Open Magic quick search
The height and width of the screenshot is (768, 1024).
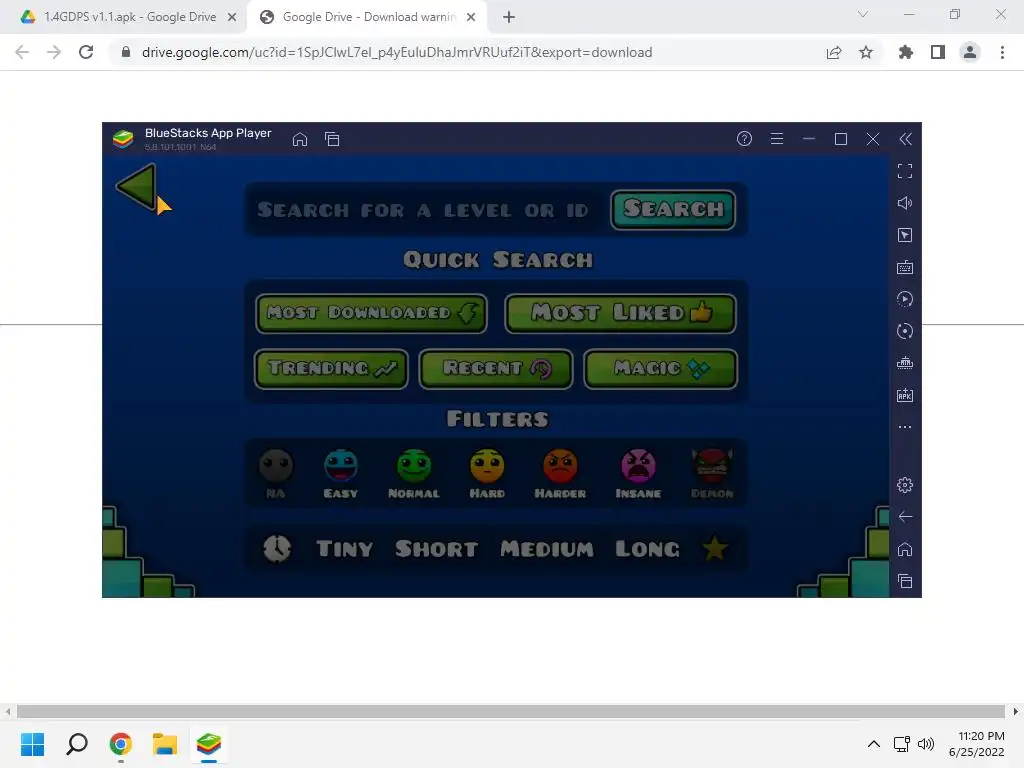pos(660,369)
